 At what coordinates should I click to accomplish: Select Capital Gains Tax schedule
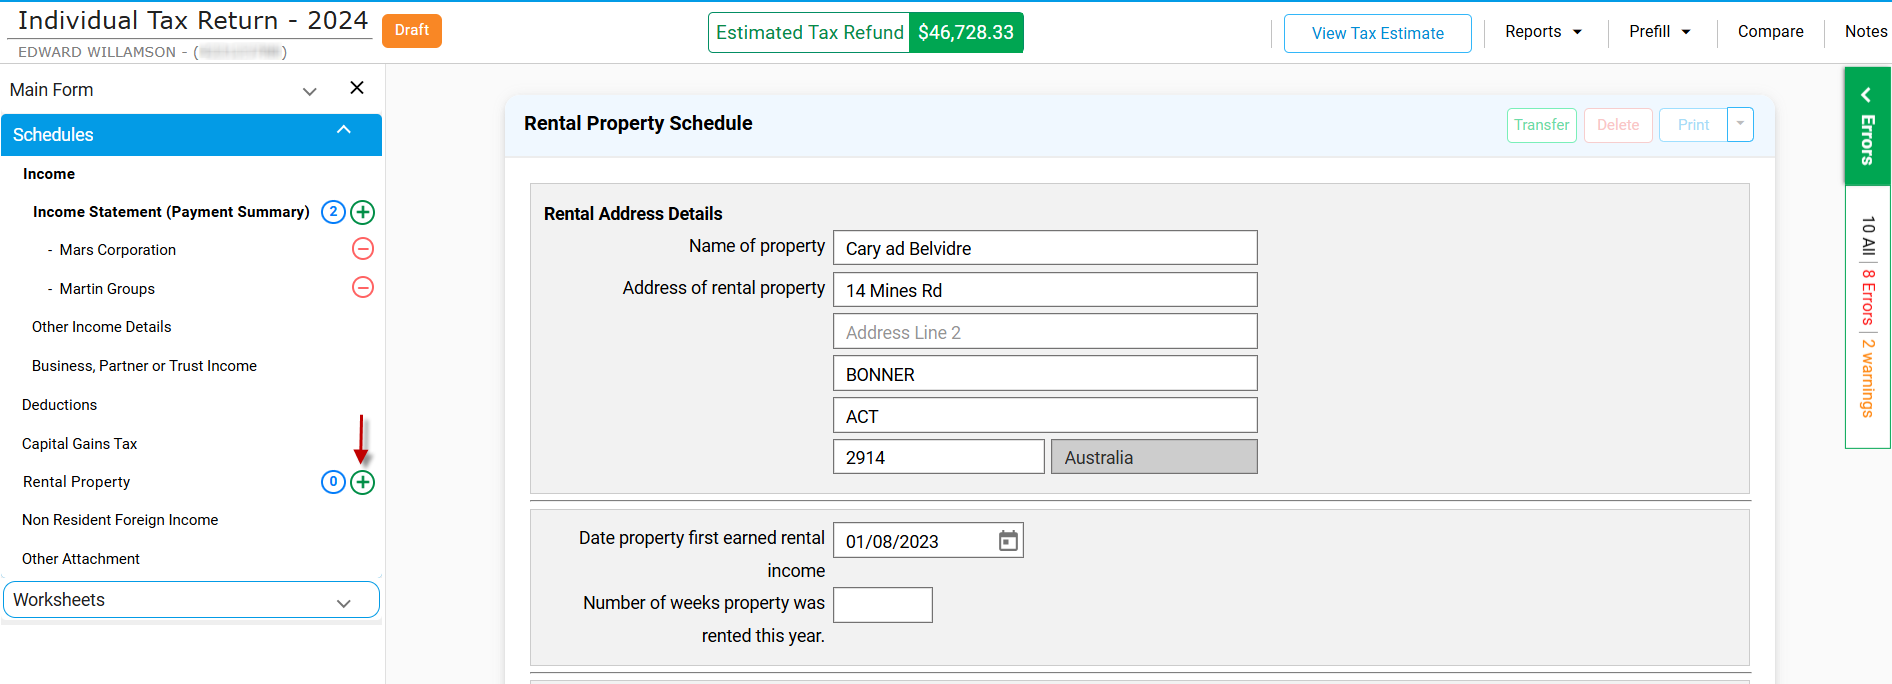[x=80, y=444]
